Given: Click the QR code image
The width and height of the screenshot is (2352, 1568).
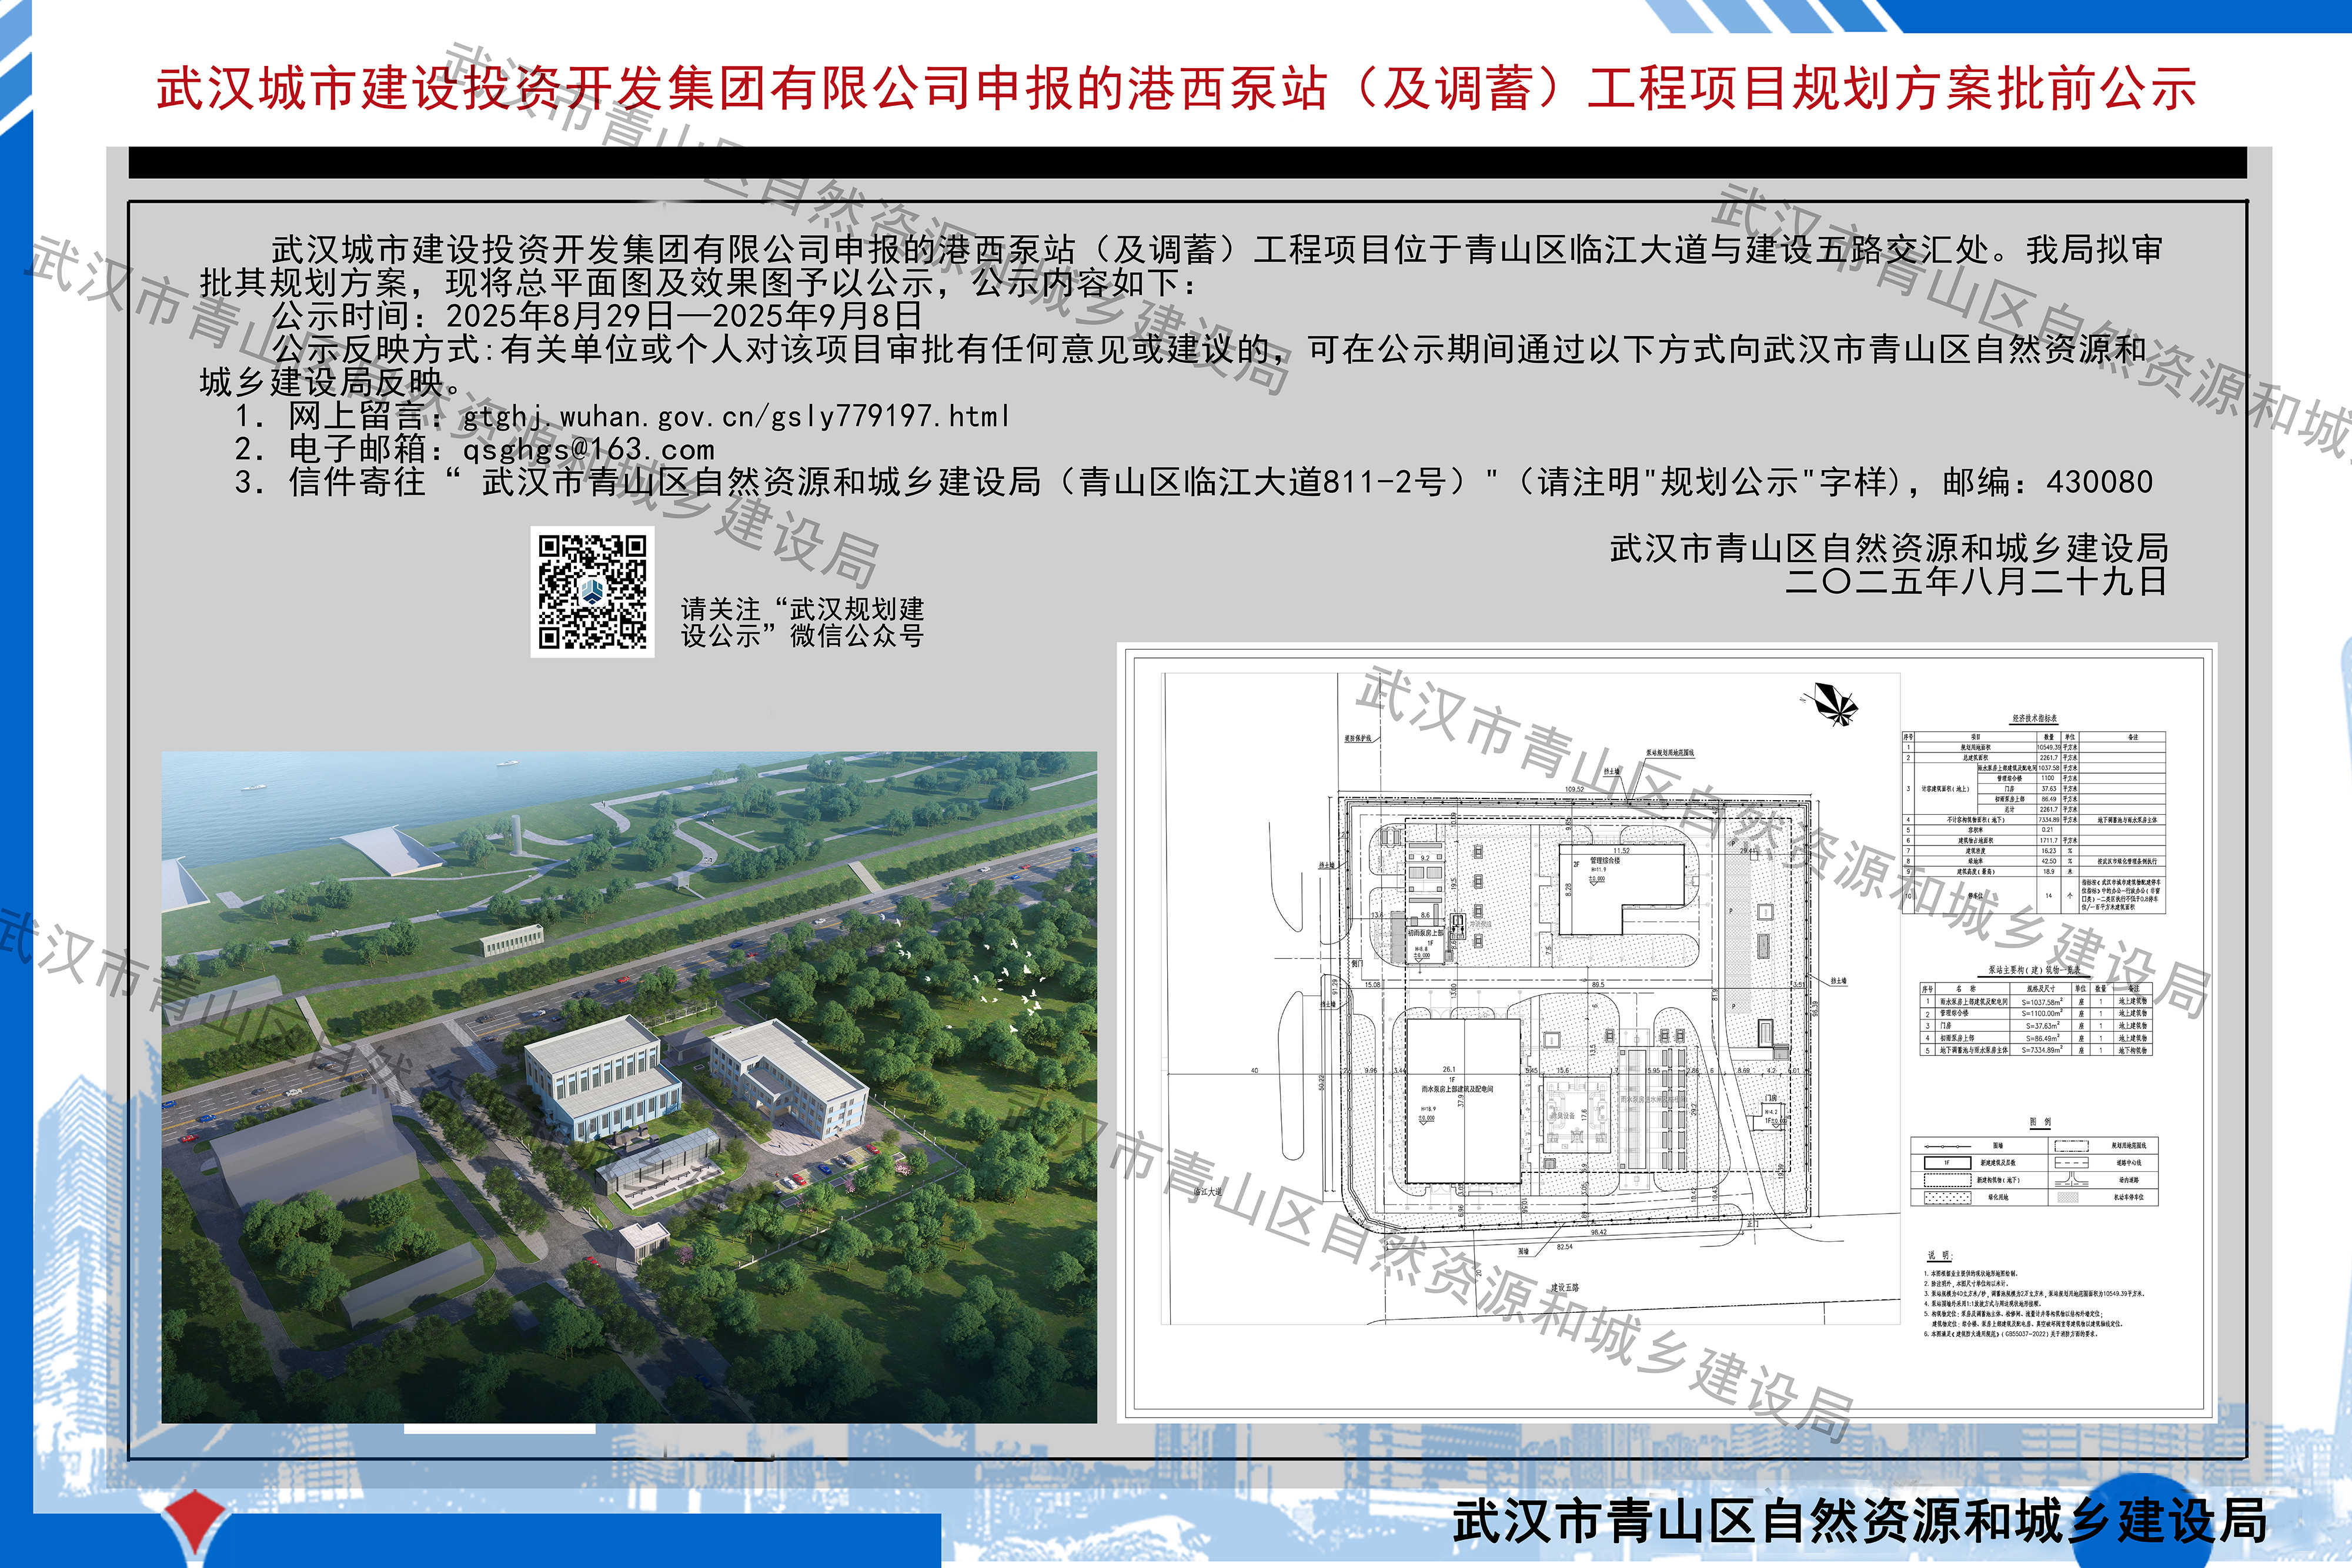Looking at the screenshot, I should tap(592, 592).
